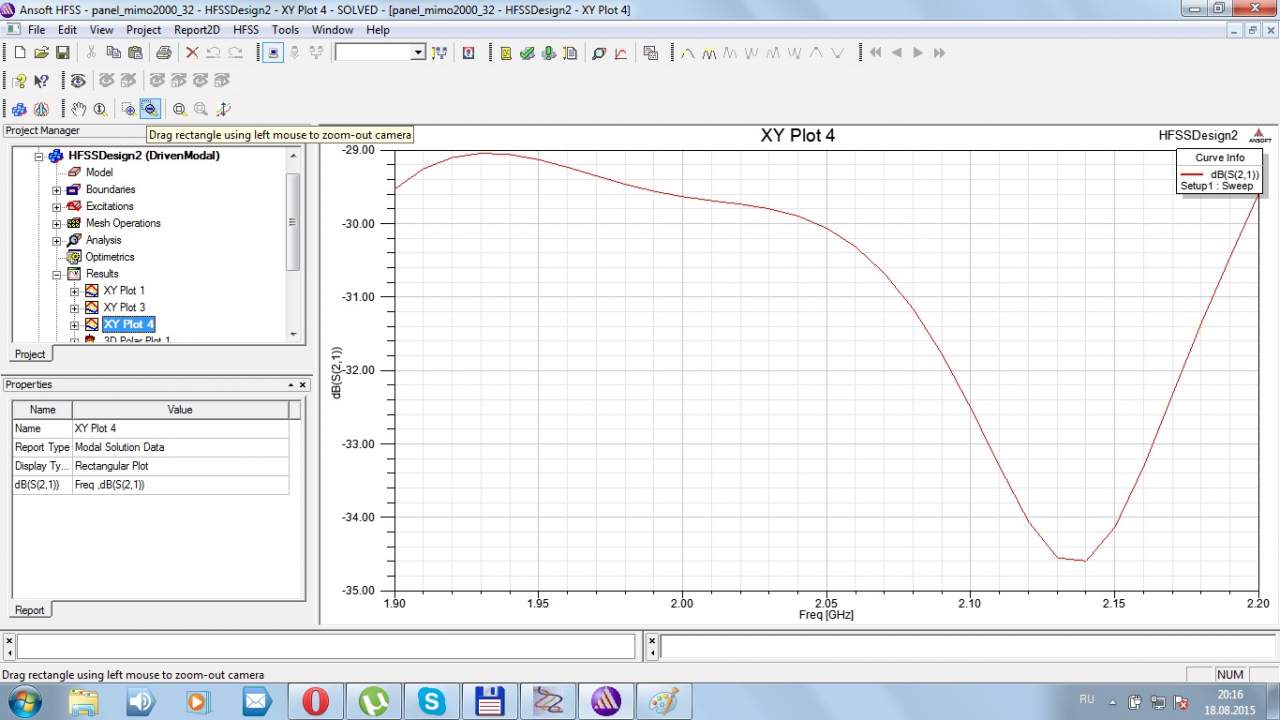Collapse the Results tree node
The height and width of the screenshot is (720, 1280).
57,274
